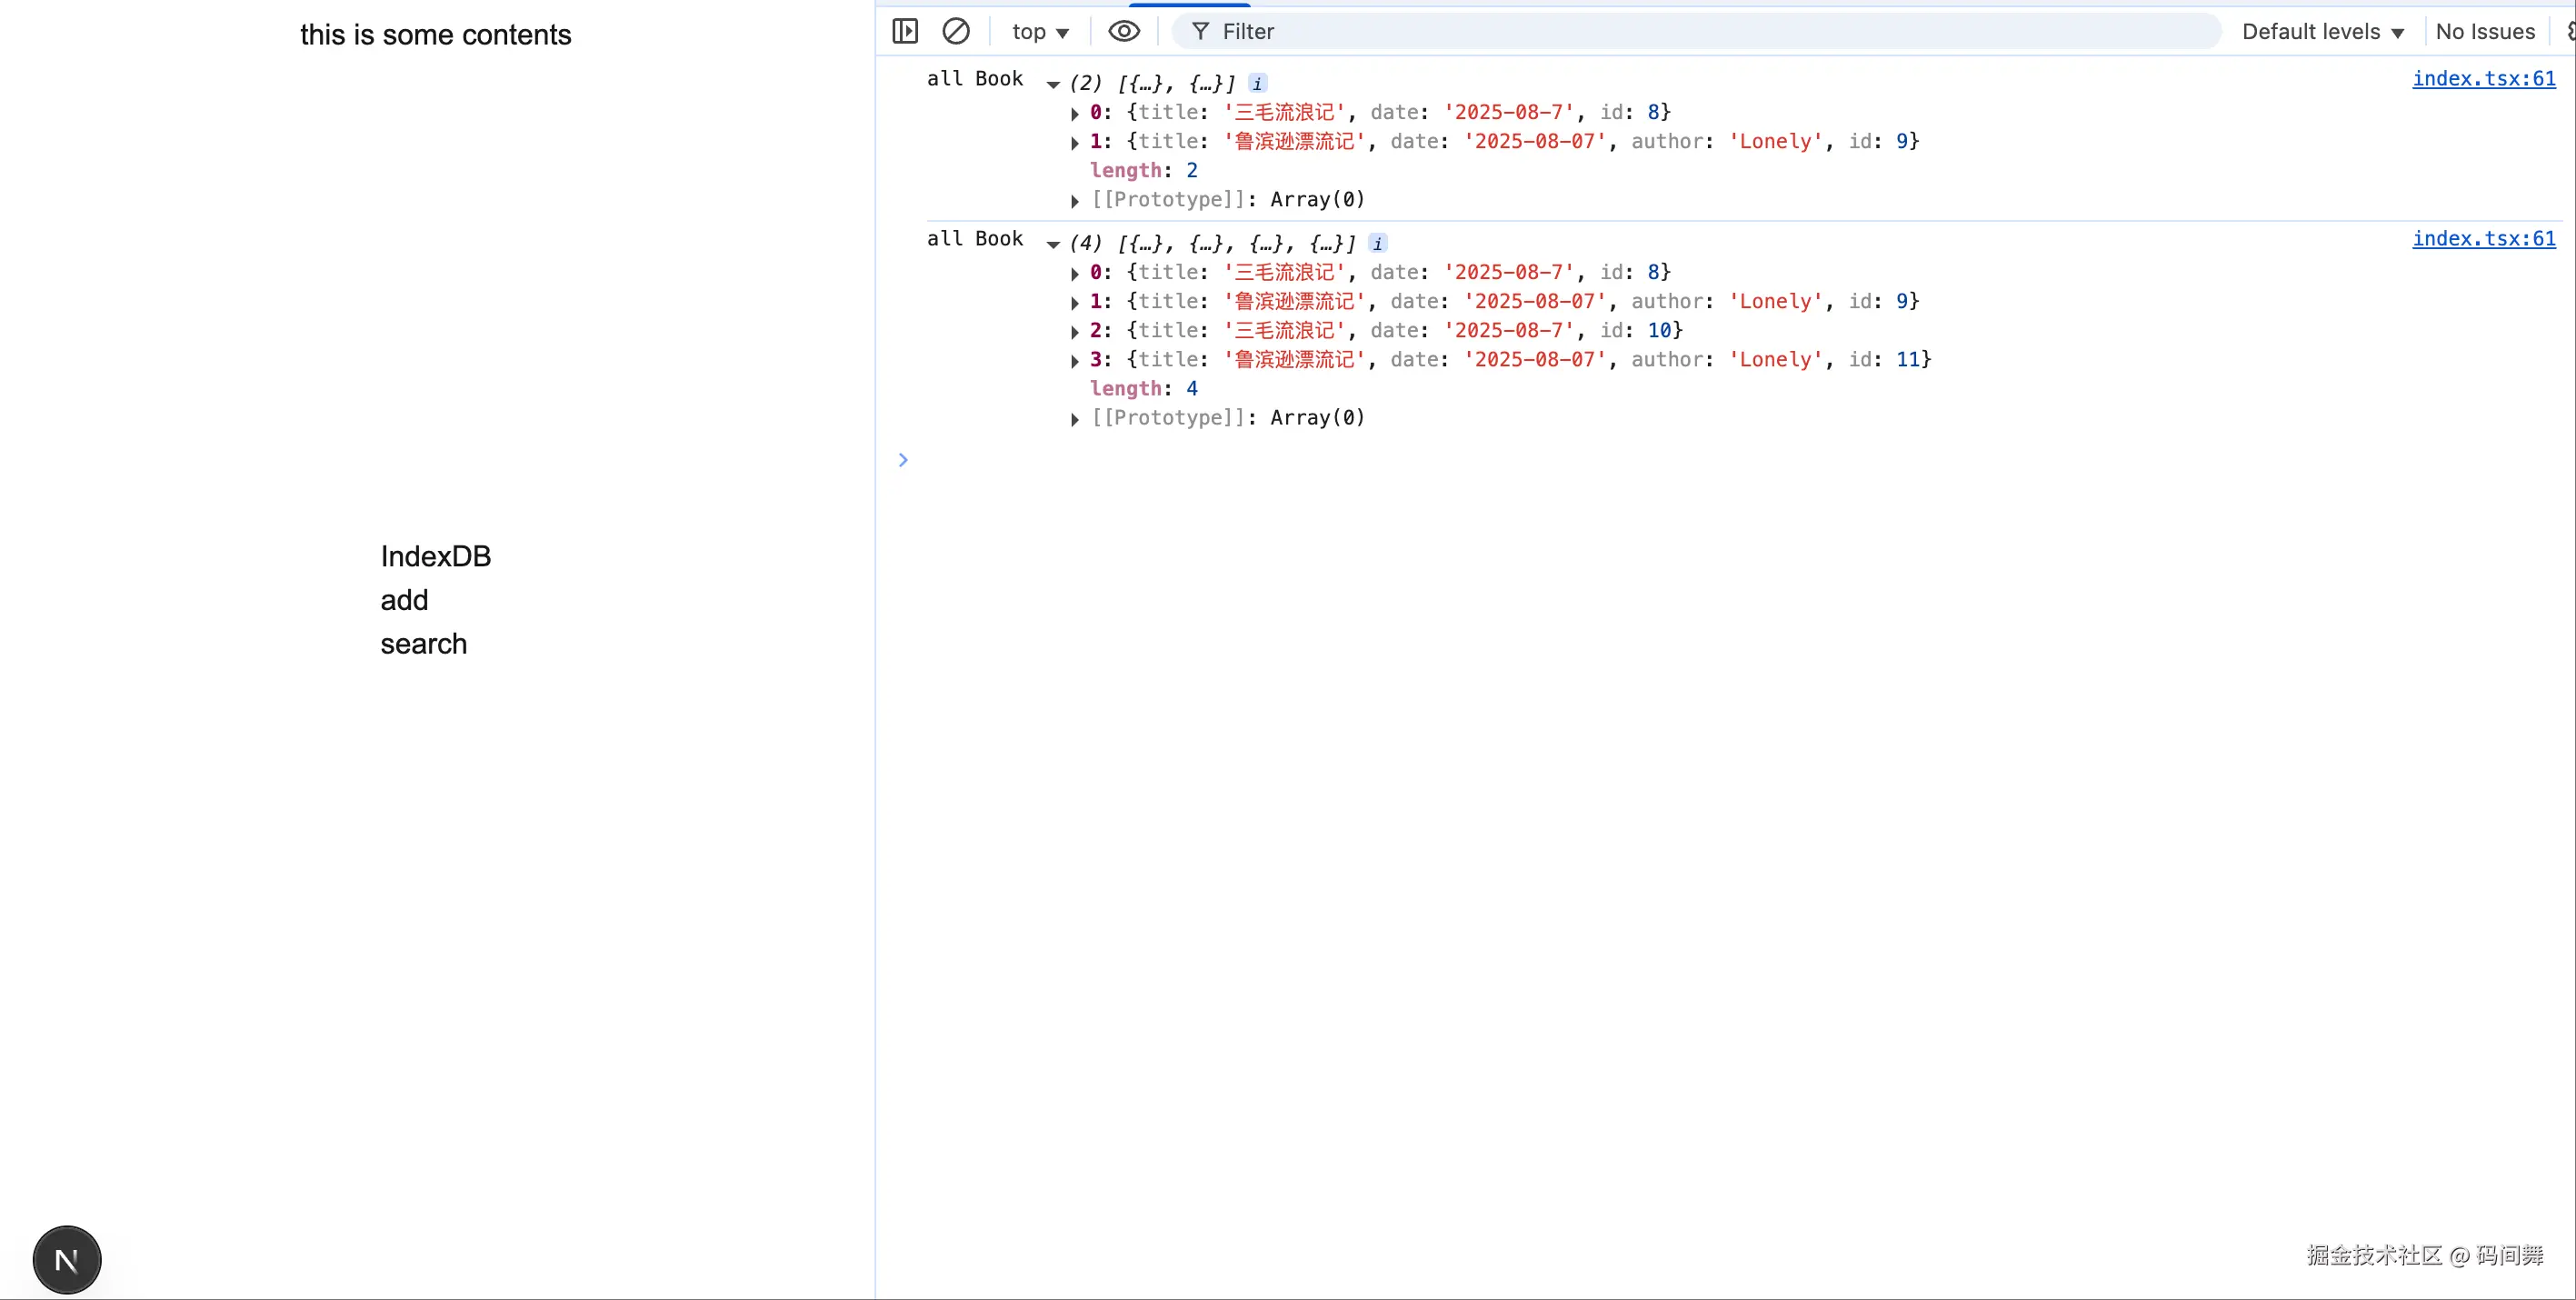This screenshot has width=2576, height=1300.
Task: Collapse the first all Book array (2)
Action: click(x=1053, y=84)
